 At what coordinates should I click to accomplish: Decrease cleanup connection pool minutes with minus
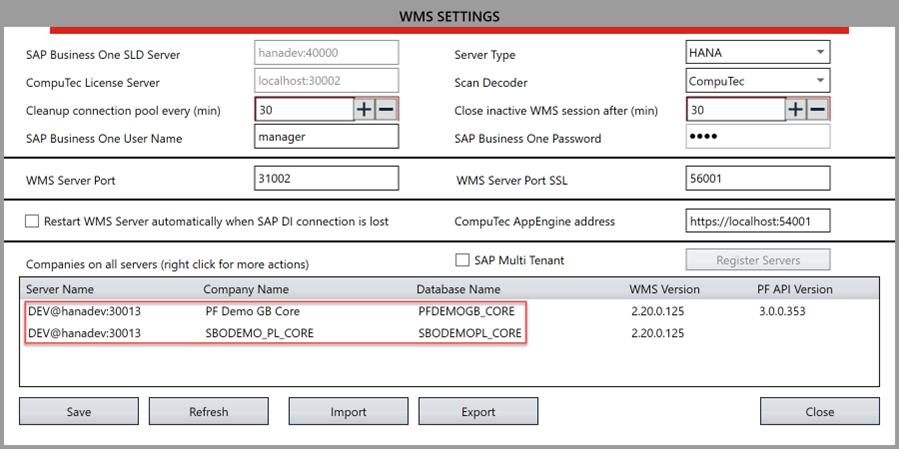point(386,109)
